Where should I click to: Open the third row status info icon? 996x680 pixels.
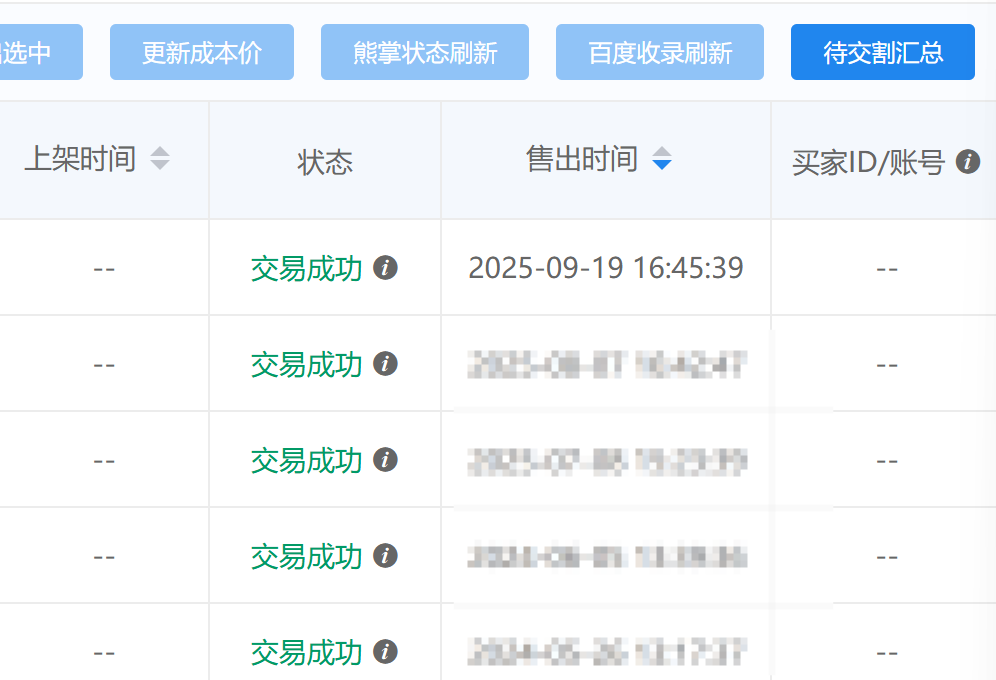click(385, 460)
